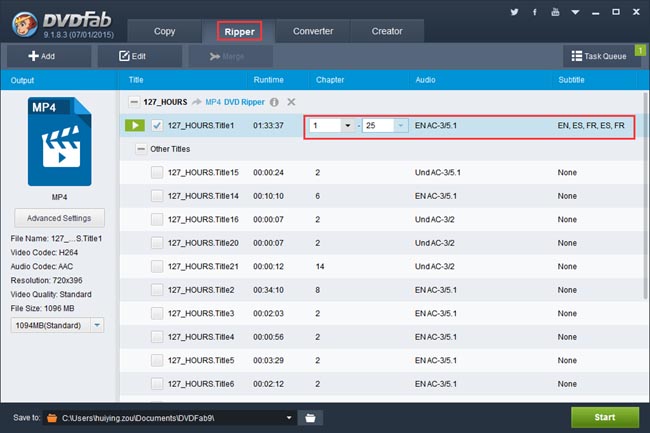Select runtime 00:10:10 of Title14

coord(269,196)
